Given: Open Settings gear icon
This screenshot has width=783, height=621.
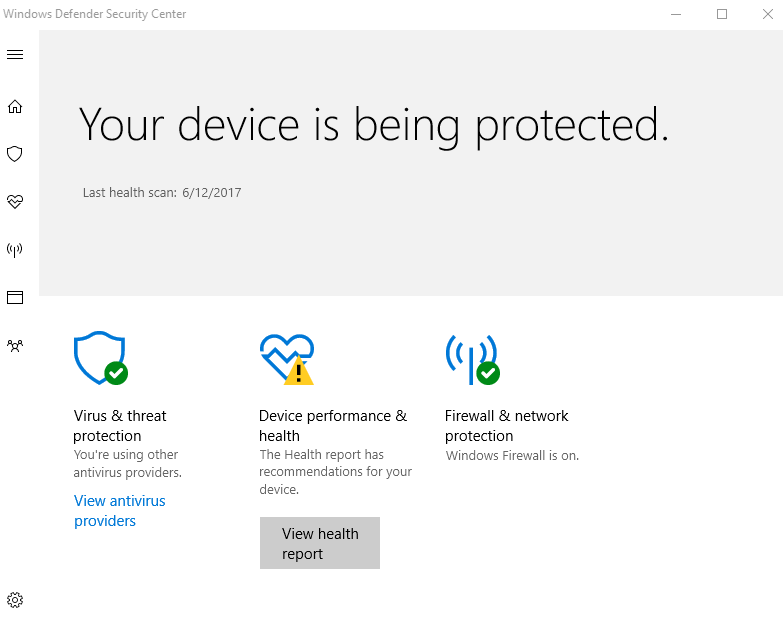Looking at the screenshot, I should pyautogui.click(x=15, y=600).
